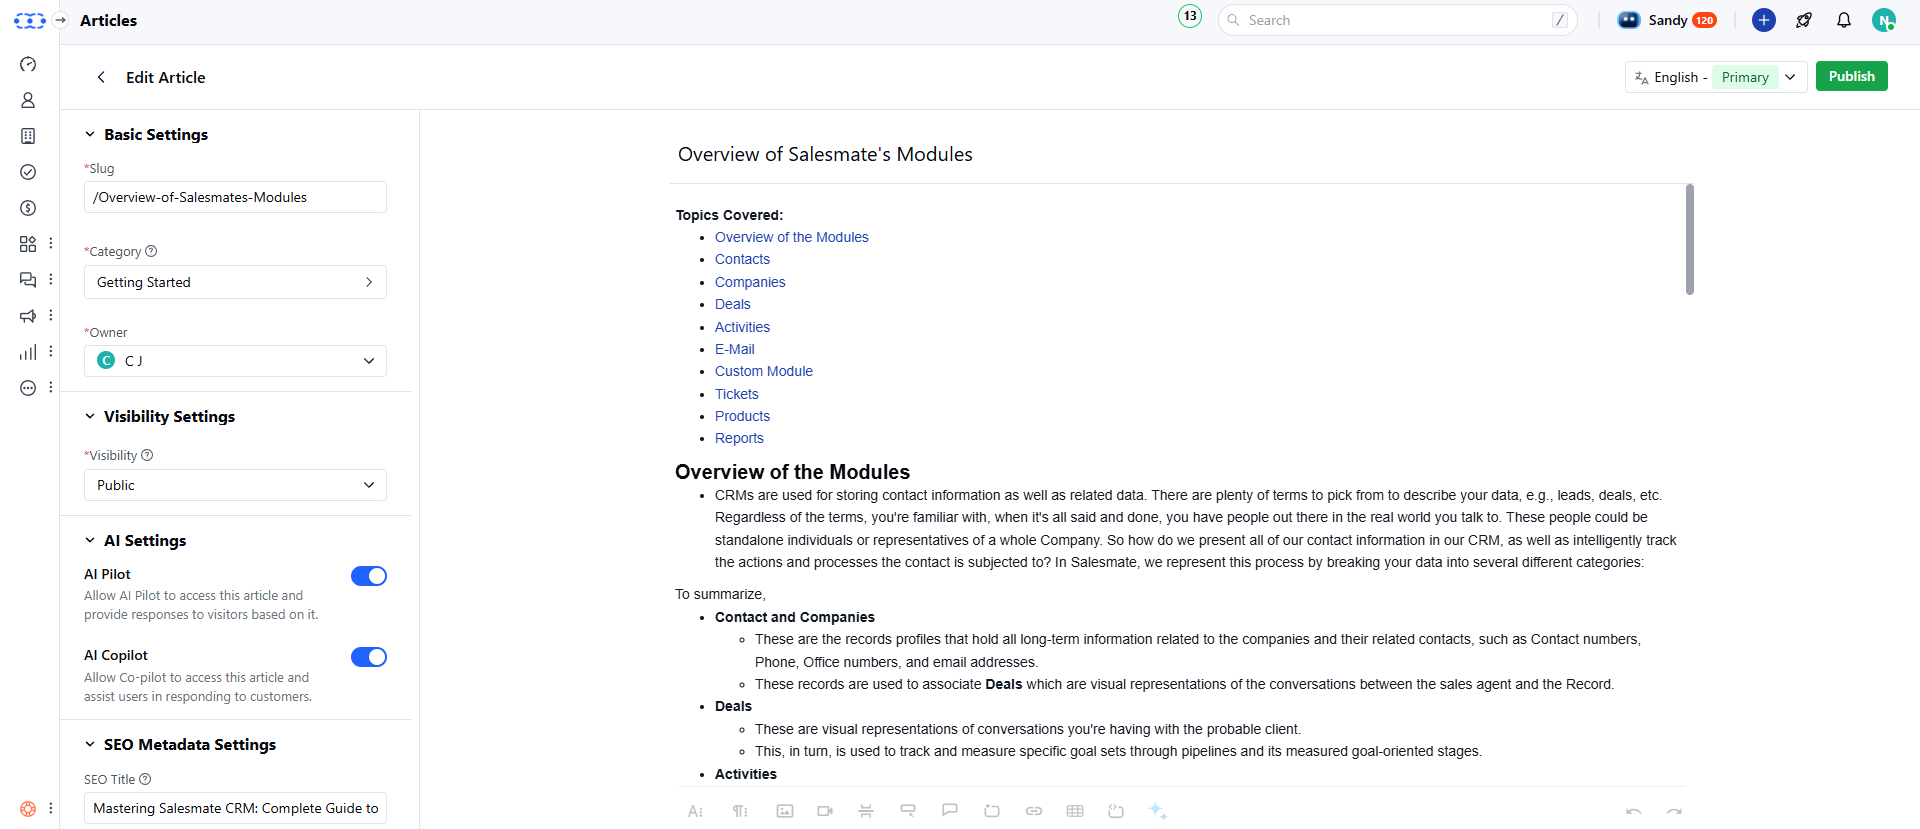Open the More ellipsis circle icon in sidebar
The height and width of the screenshot is (829, 1920).
pyautogui.click(x=28, y=388)
